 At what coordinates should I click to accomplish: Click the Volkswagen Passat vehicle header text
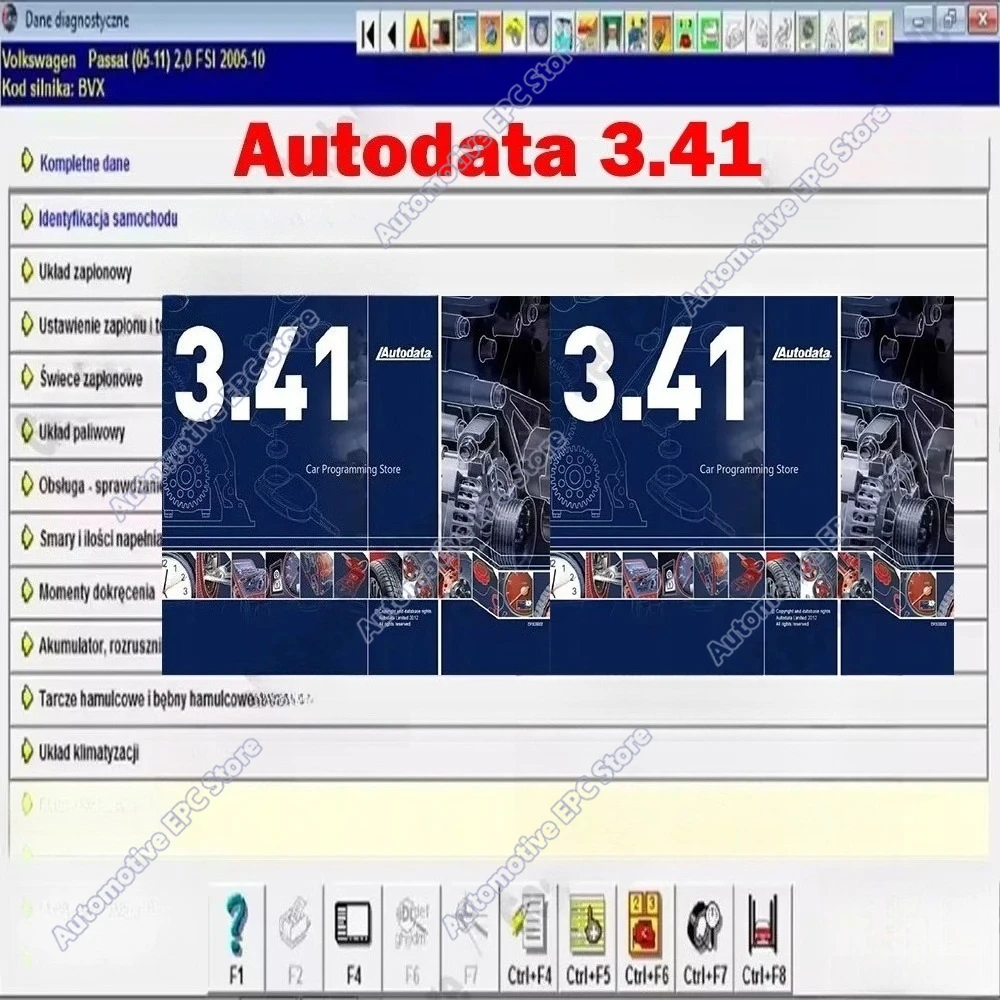tap(133, 60)
